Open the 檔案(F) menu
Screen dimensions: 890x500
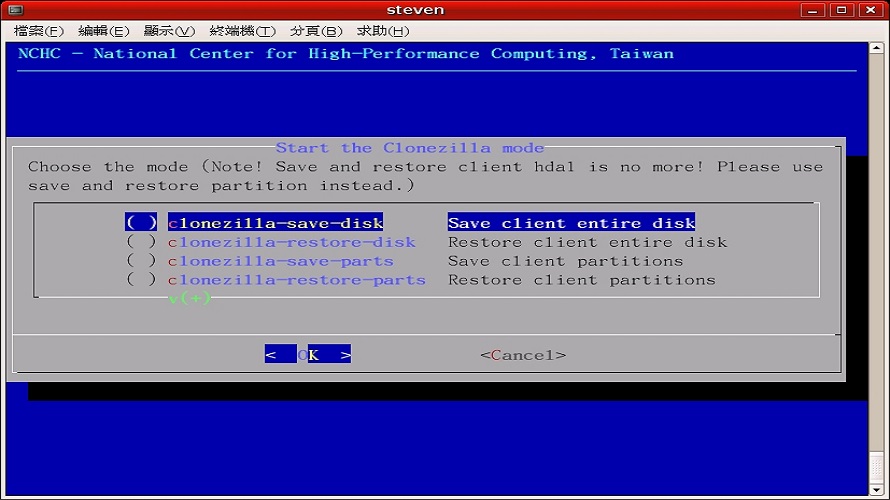point(39,31)
